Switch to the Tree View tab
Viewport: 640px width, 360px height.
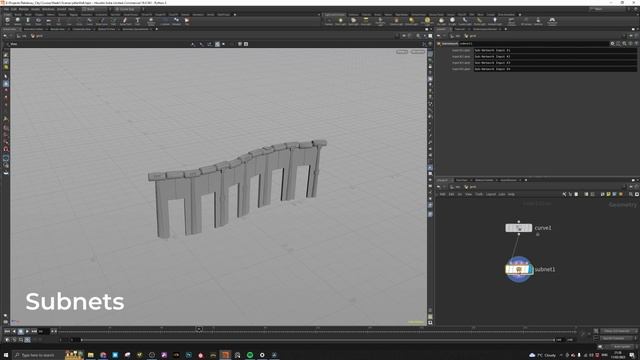(x=461, y=180)
